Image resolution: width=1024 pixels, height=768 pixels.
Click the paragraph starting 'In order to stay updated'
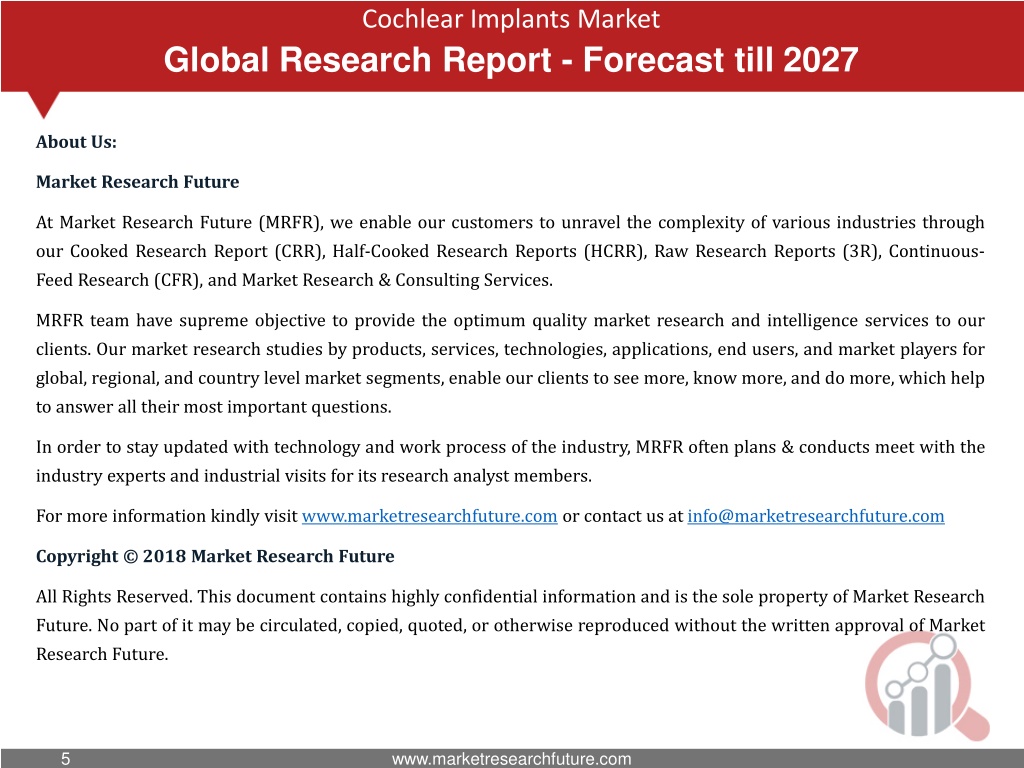pyautogui.click(x=510, y=461)
